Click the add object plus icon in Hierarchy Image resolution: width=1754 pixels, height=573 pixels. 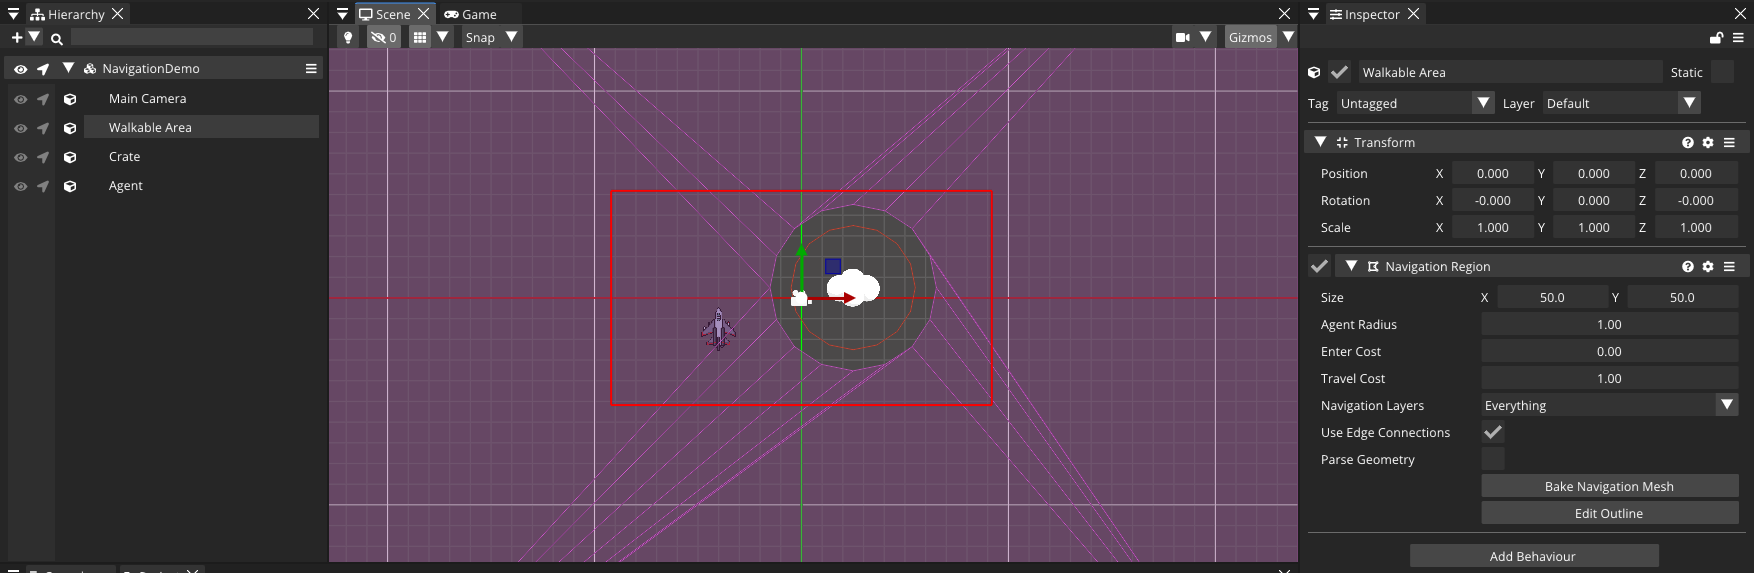click(17, 37)
